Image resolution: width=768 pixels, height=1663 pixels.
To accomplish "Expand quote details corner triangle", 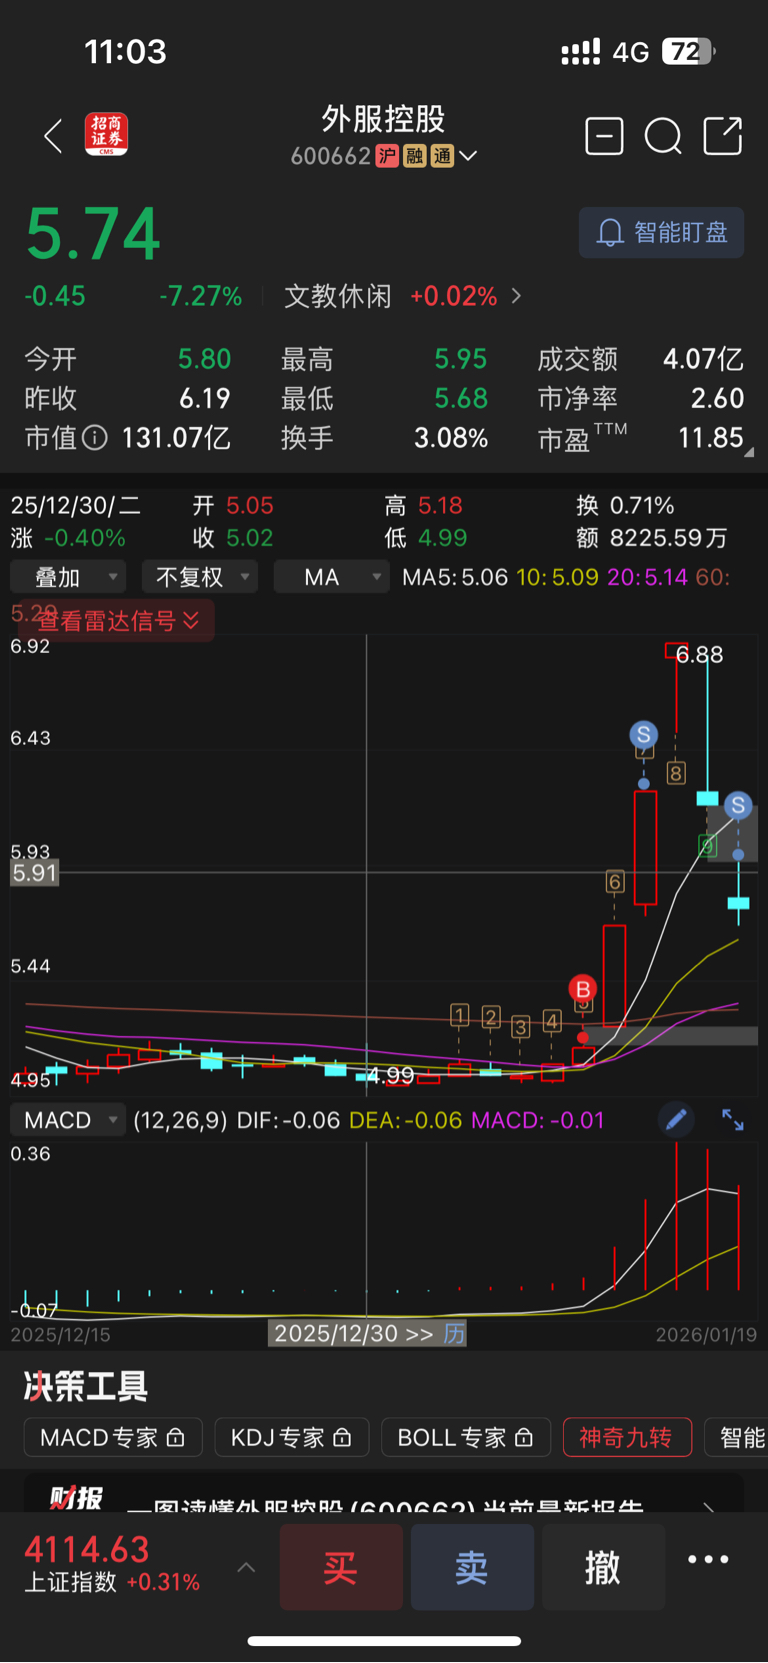I will point(749,452).
